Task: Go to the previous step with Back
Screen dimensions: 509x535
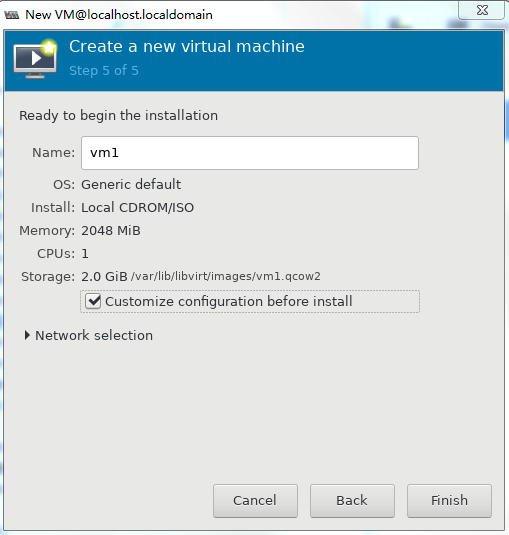Action: click(352, 501)
